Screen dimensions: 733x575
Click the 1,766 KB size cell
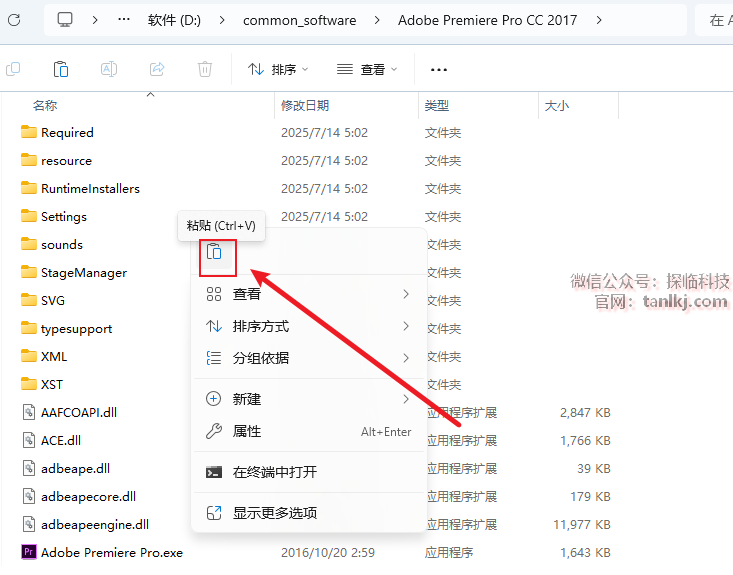coord(585,440)
